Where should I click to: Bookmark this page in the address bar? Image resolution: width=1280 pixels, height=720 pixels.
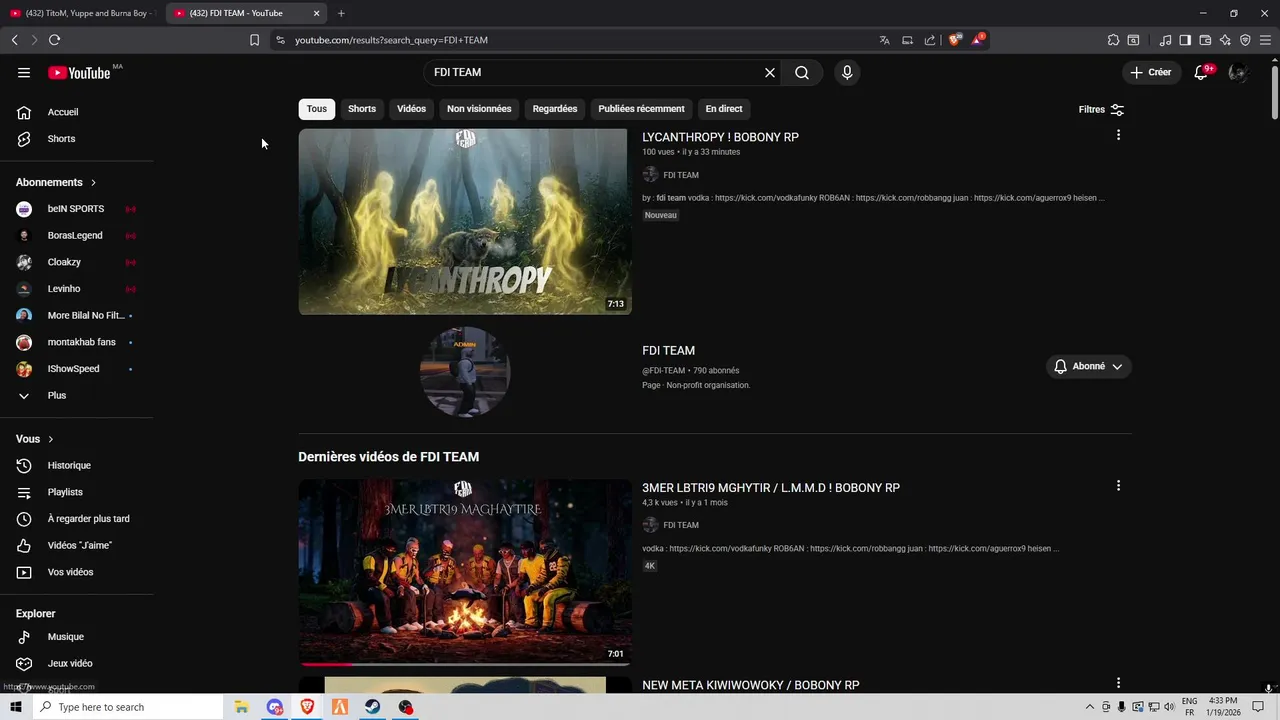pos(254,40)
